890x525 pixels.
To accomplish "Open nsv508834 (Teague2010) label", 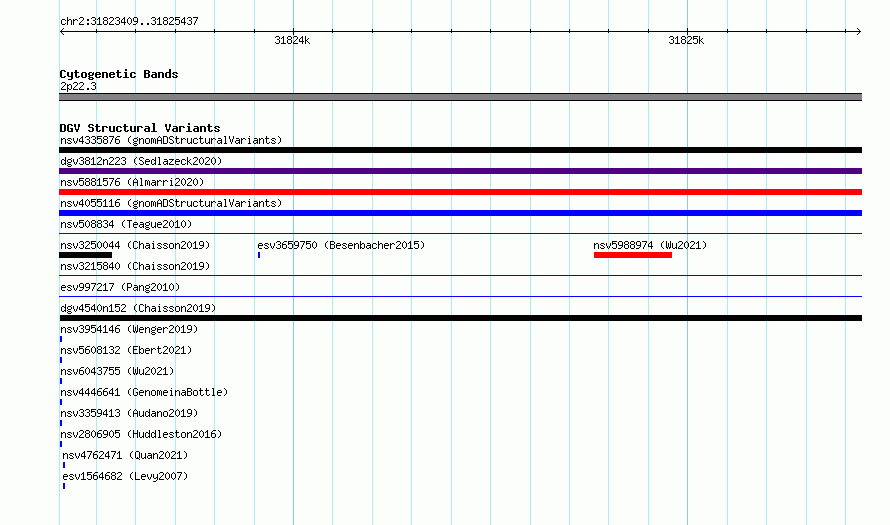I will click(126, 224).
